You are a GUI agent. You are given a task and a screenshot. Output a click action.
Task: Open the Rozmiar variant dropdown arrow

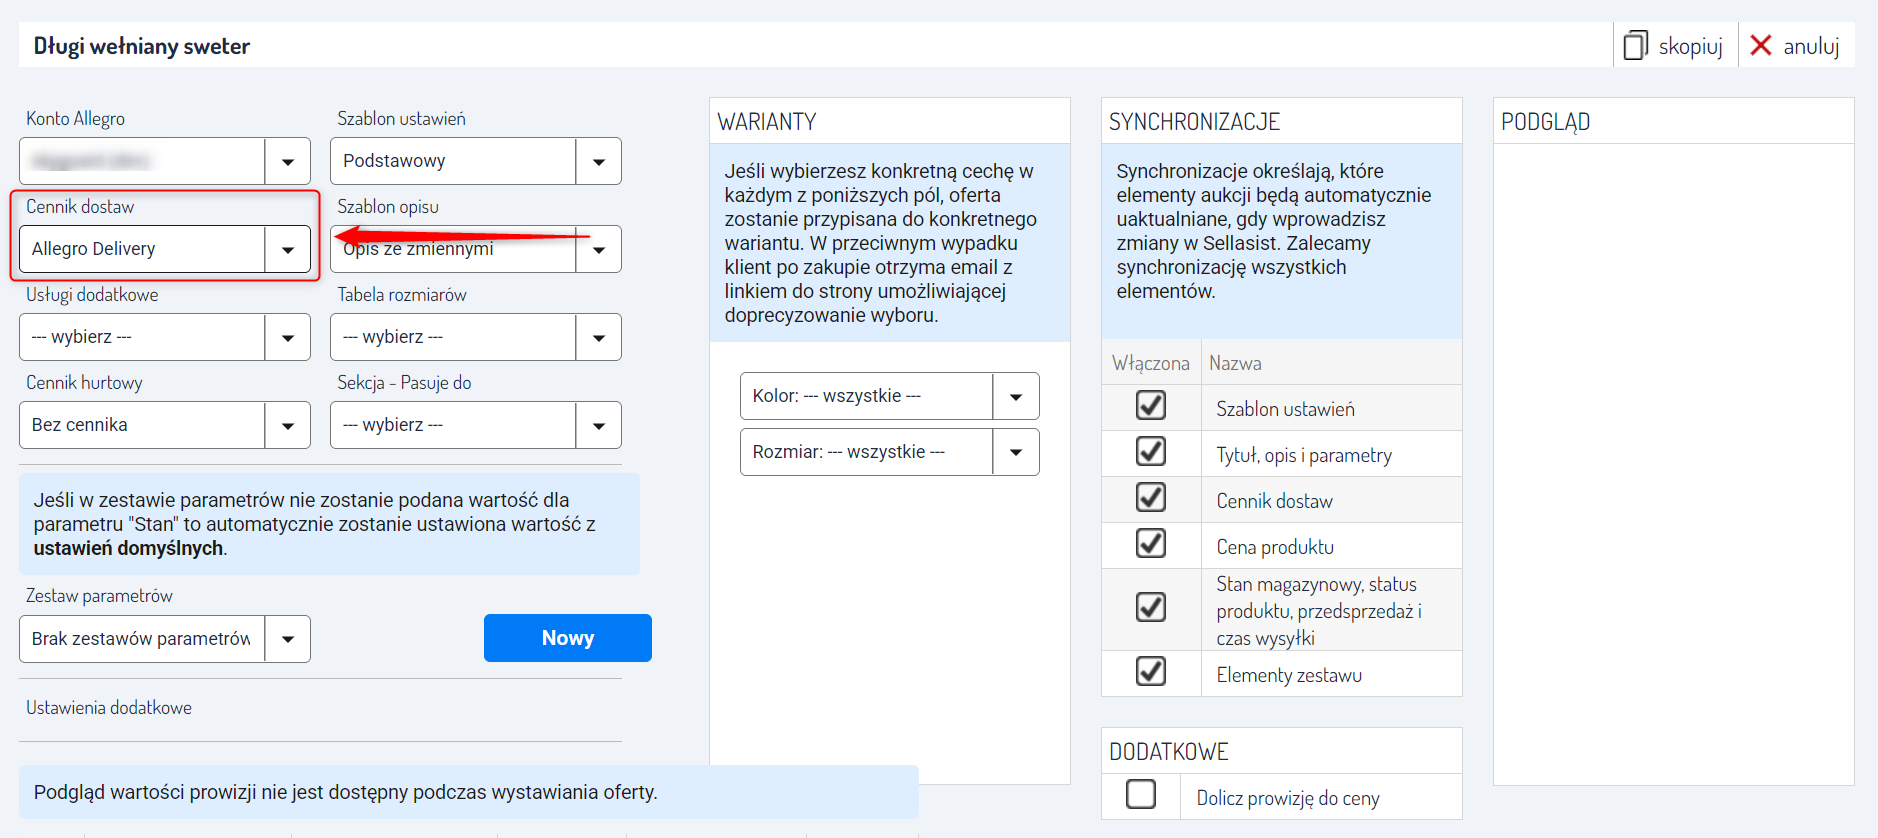1016,452
